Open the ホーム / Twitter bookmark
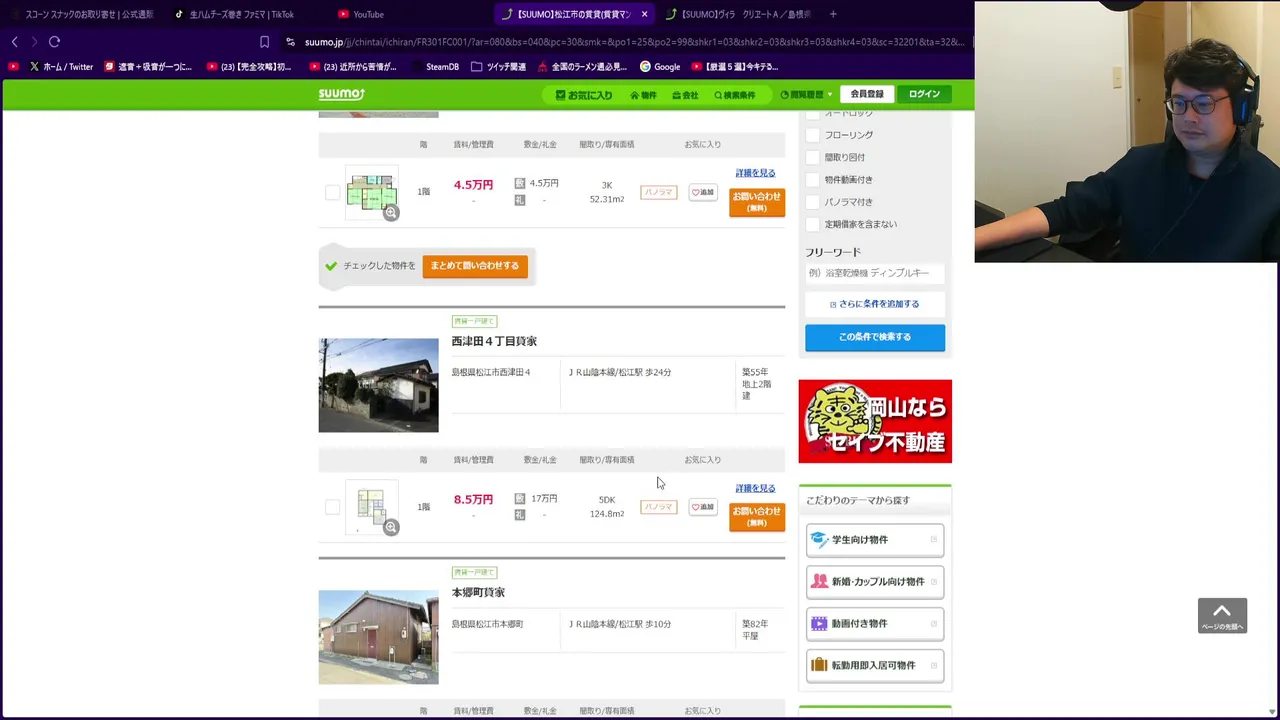 [x=61, y=67]
